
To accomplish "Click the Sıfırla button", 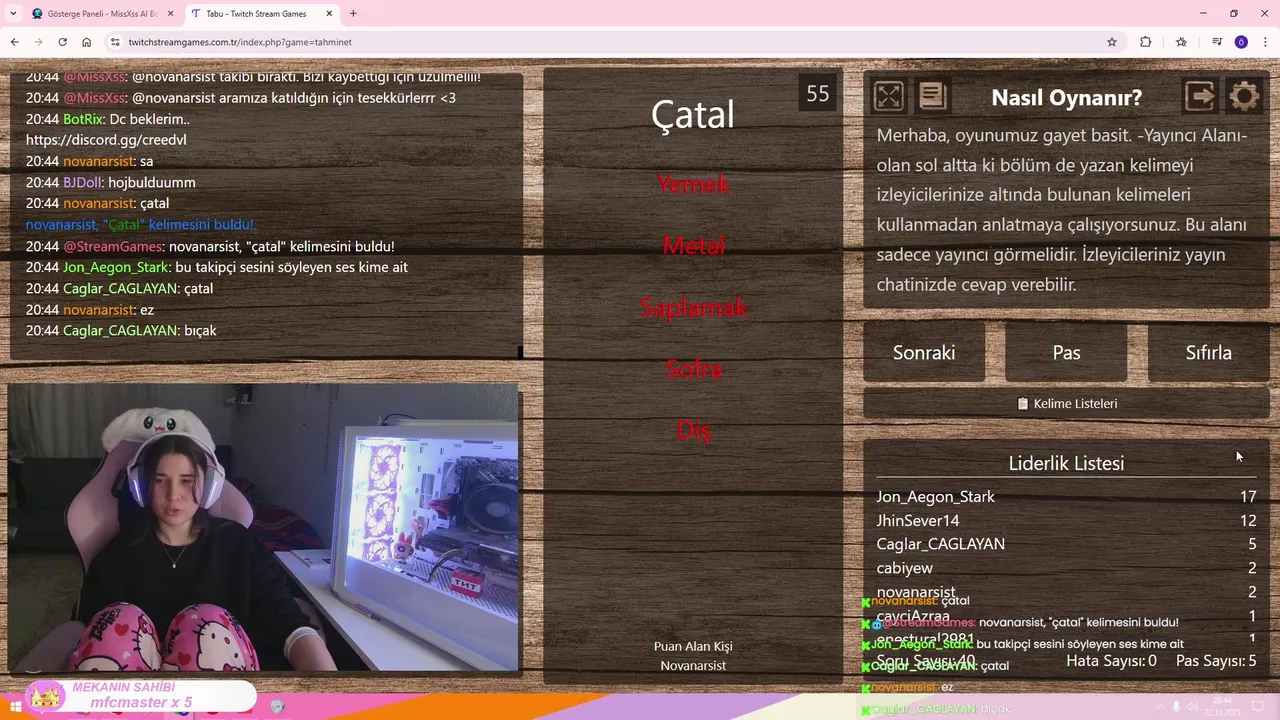I will point(1208,352).
